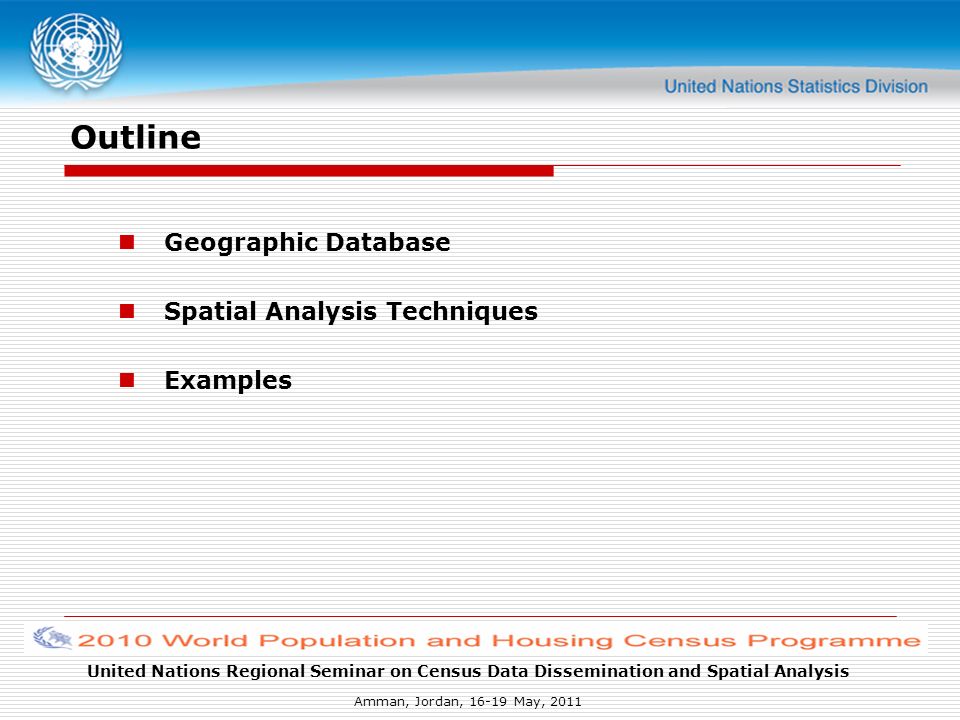Click the census programme globe logo

click(53, 638)
